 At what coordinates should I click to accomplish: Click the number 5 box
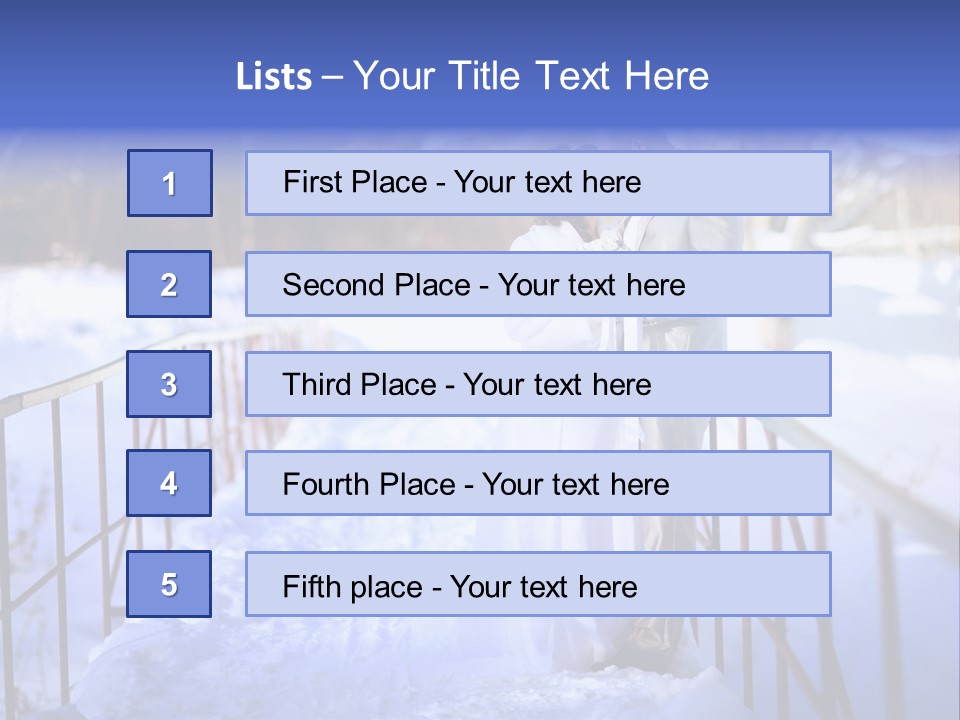pyautogui.click(x=169, y=584)
